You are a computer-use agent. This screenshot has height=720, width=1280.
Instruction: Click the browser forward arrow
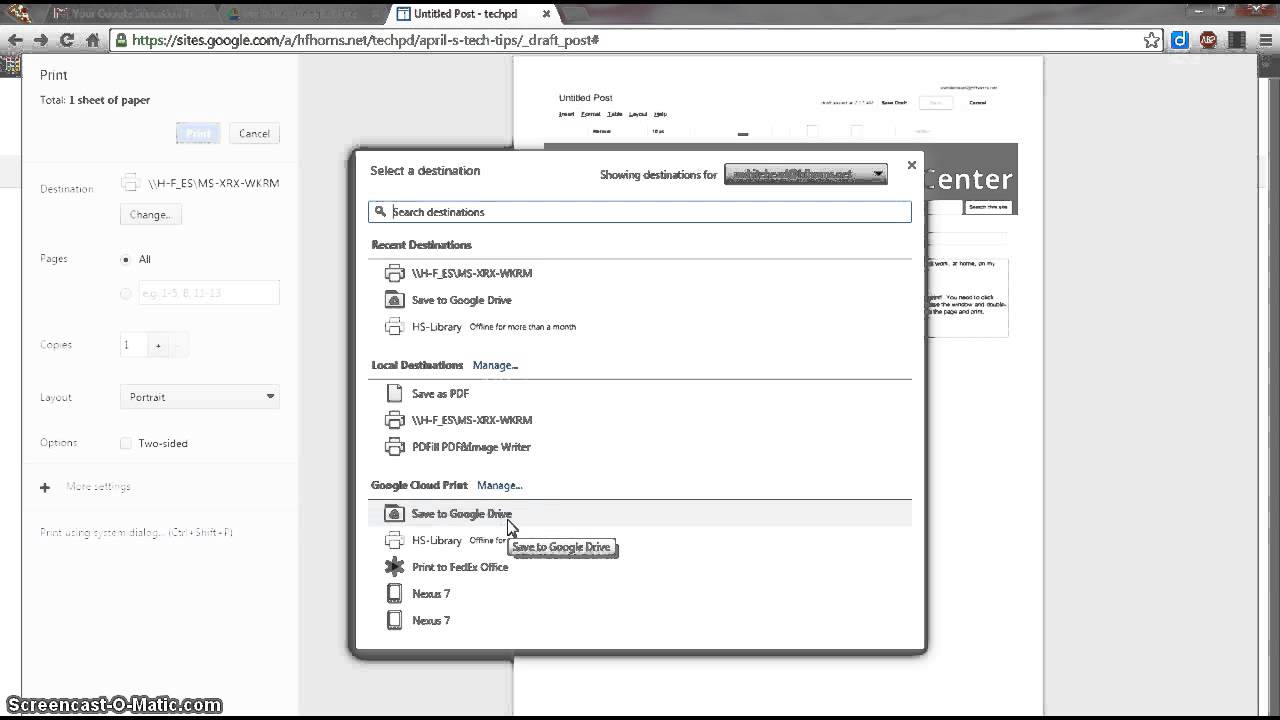point(40,40)
